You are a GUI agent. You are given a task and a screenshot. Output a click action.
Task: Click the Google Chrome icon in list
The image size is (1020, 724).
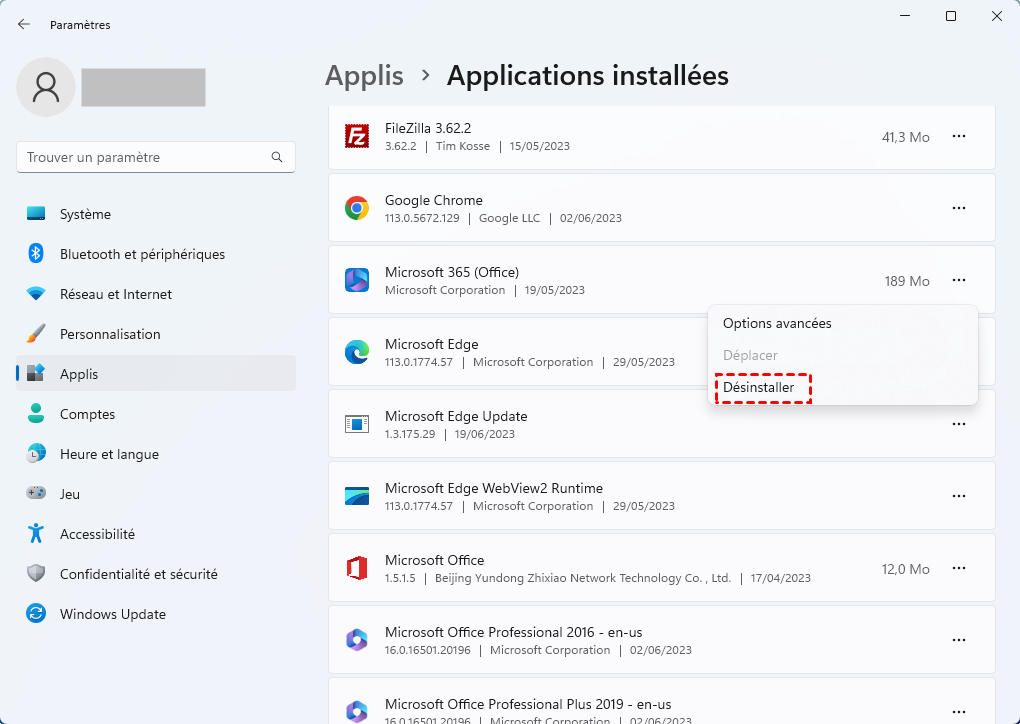tap(357, 208)
